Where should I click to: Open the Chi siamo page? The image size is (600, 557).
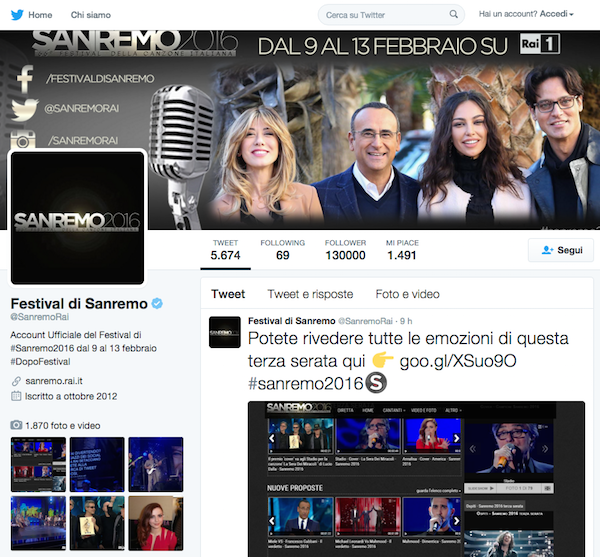click(x=91, y=15)
